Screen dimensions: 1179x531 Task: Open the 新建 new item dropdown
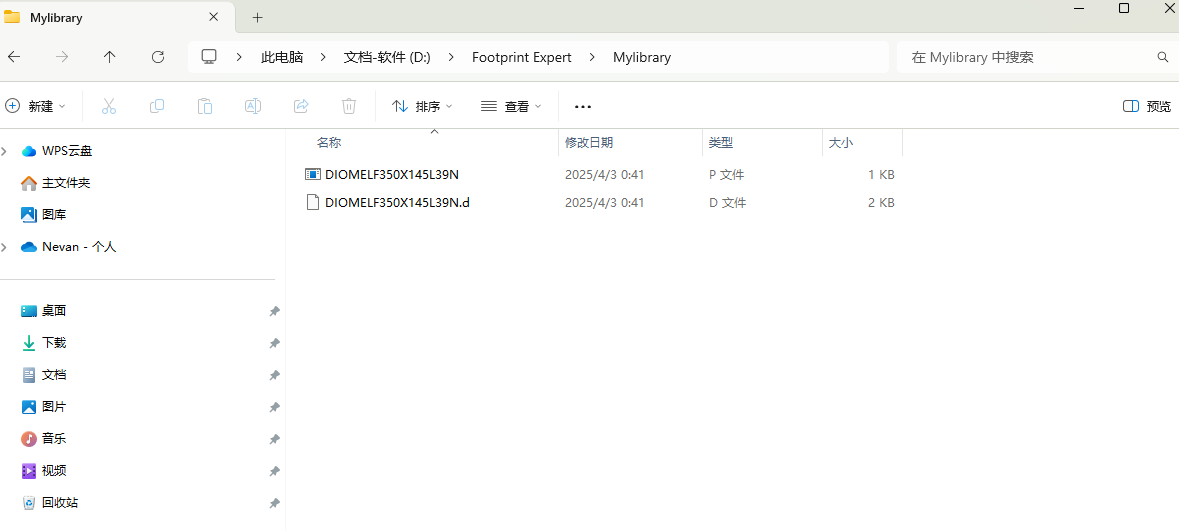point(35,106)
